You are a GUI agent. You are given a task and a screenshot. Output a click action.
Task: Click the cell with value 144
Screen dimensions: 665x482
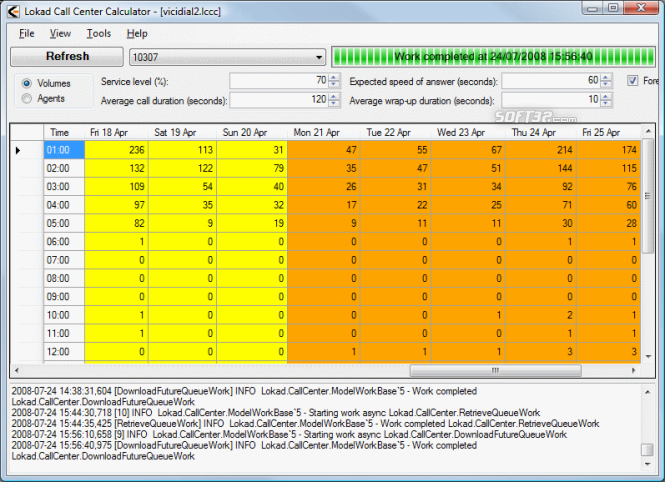[x=540, y=168]
